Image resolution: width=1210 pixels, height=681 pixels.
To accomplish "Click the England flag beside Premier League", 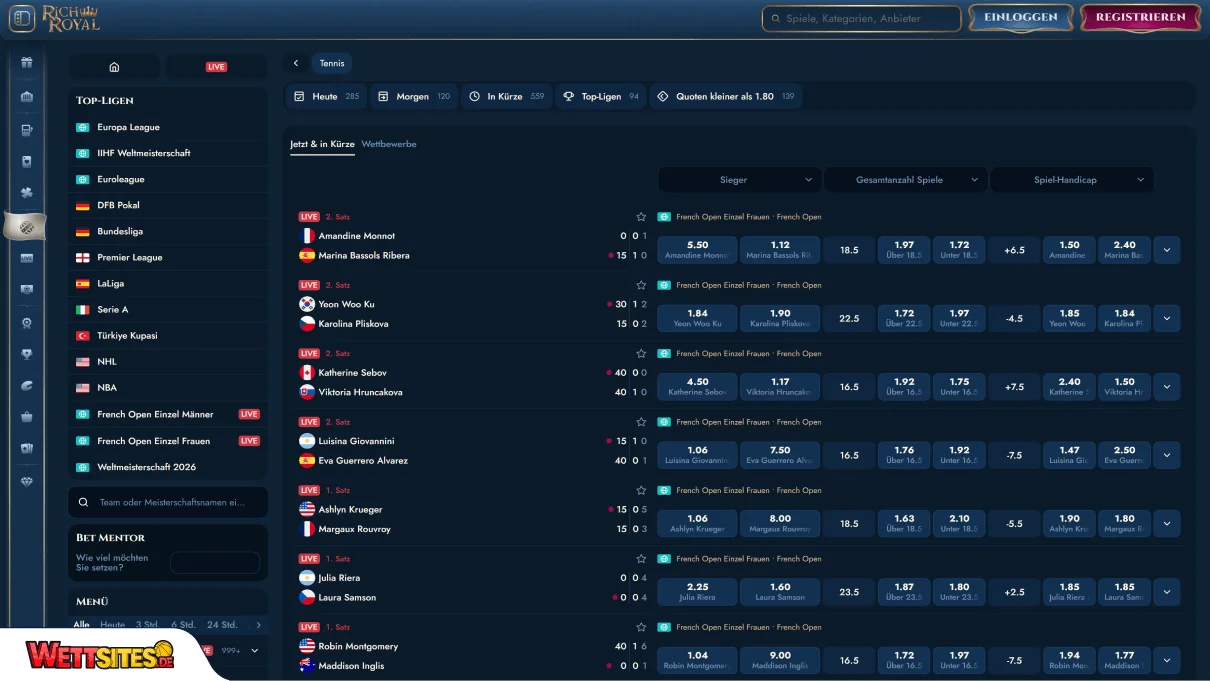I will [x=83, y=258].
